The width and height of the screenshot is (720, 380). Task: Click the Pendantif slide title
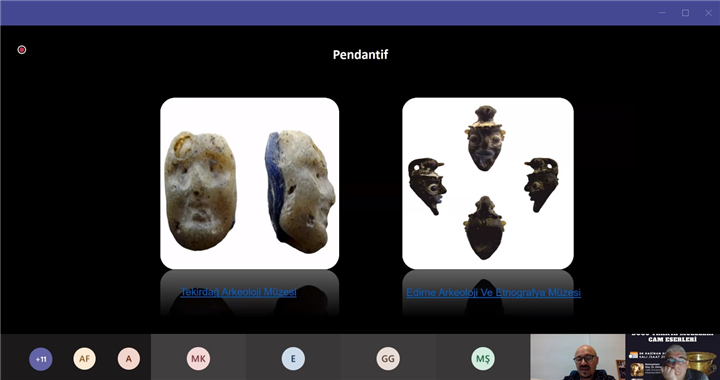click(360, 55)
